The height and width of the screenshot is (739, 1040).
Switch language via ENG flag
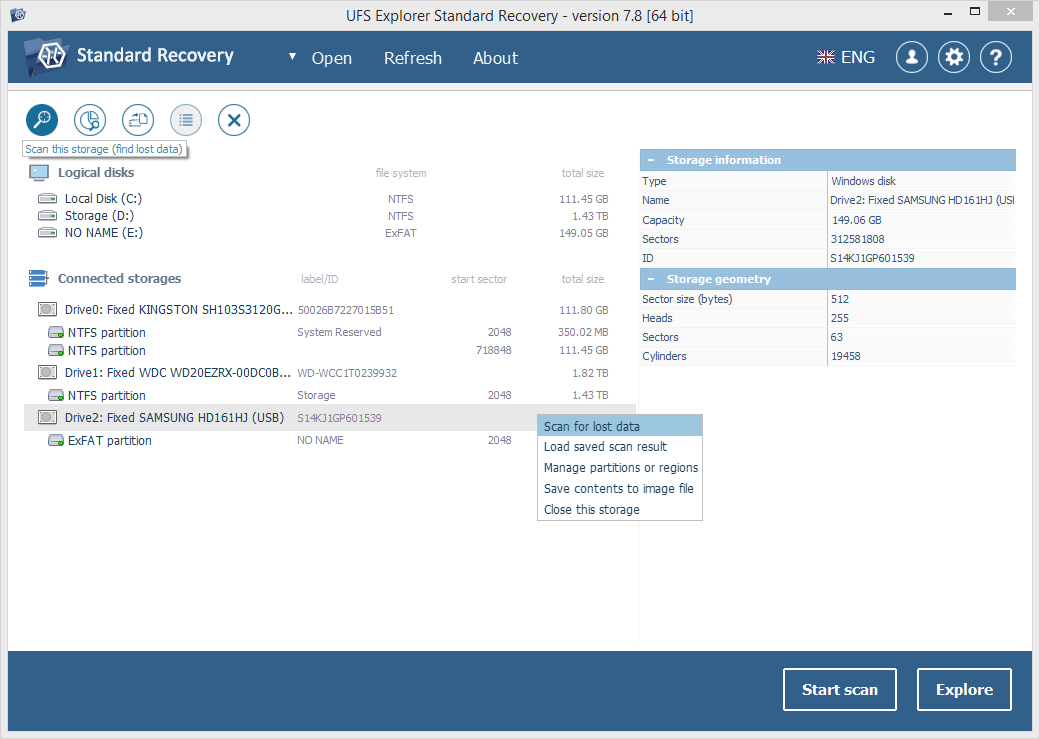(x=846, y=58)
